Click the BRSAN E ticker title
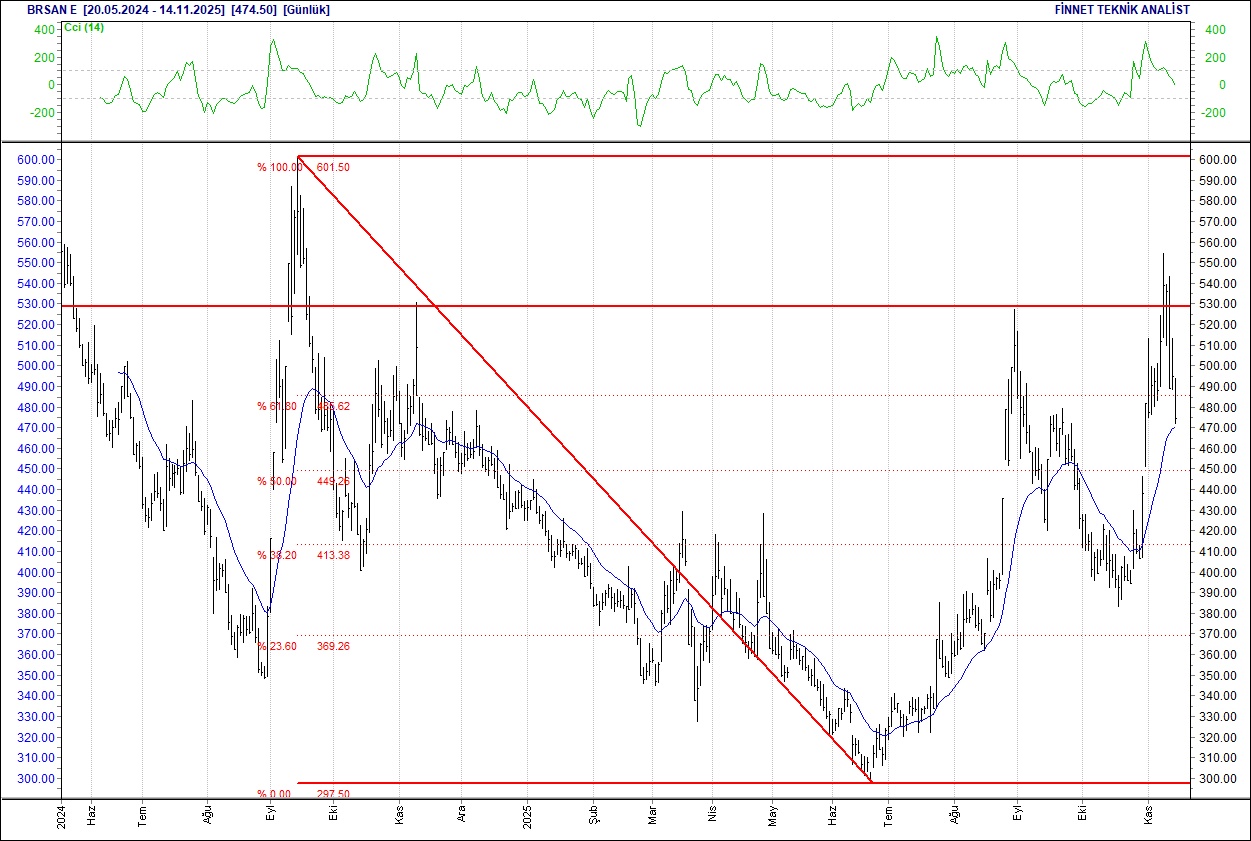The height and width of the screenshot is (841, 1251). [x=52, y=9]
